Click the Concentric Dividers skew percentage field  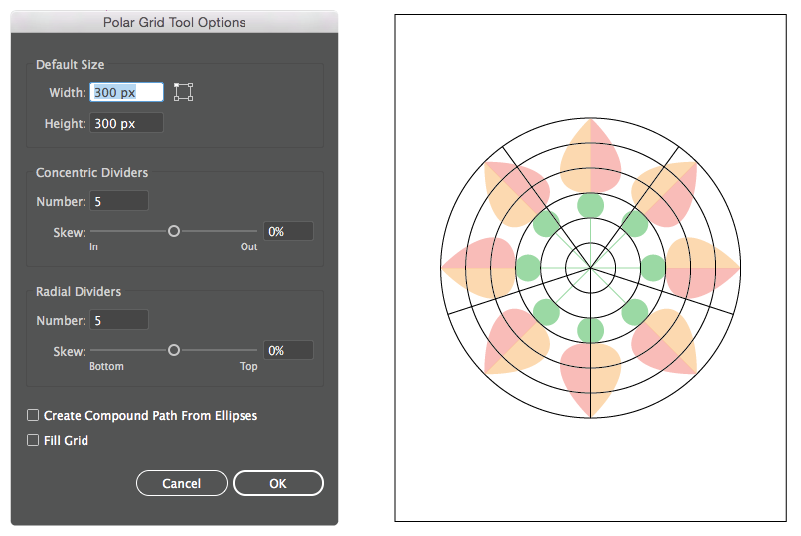(x=288, y=231)
